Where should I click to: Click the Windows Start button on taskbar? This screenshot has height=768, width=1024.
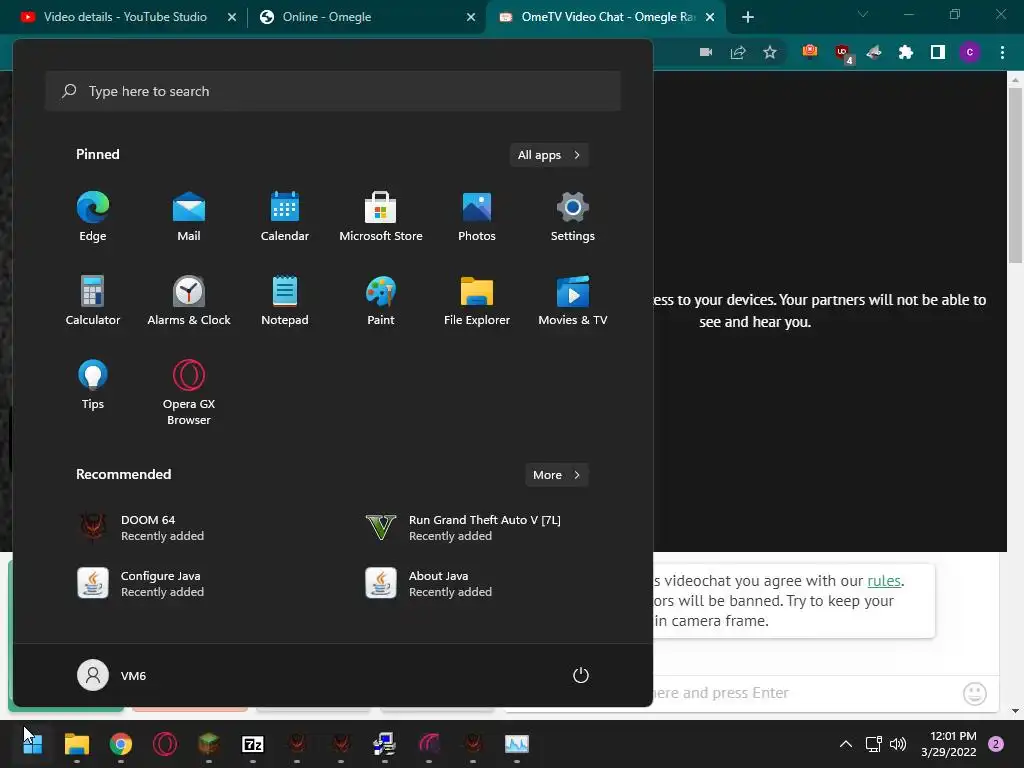coord(33,744)
